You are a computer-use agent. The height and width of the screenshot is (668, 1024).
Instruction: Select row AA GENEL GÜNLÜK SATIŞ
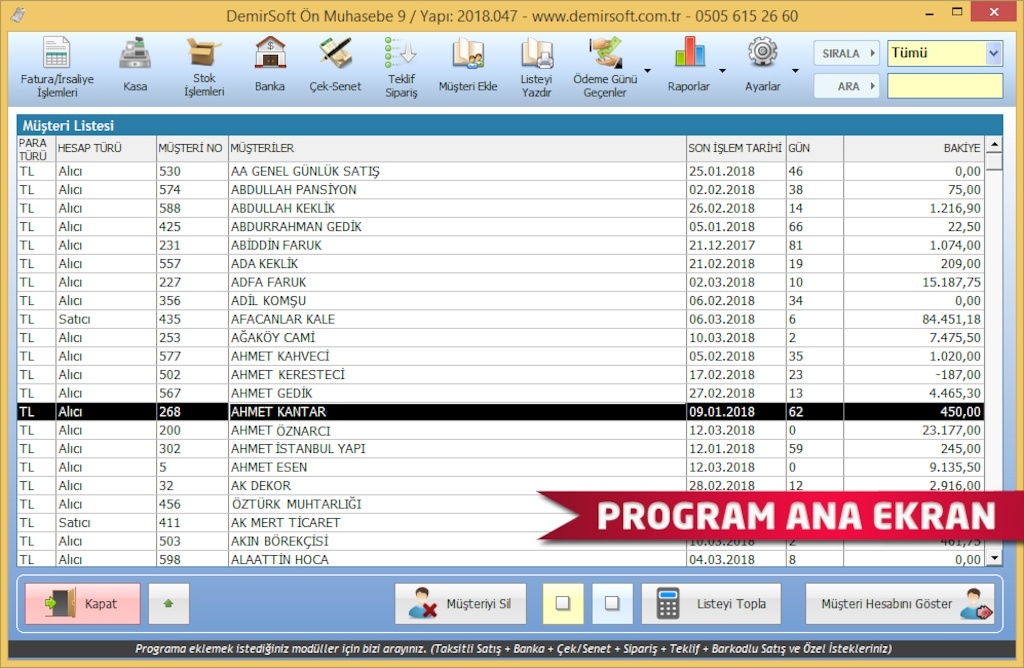pyautogui.click(x=500, y=171)
